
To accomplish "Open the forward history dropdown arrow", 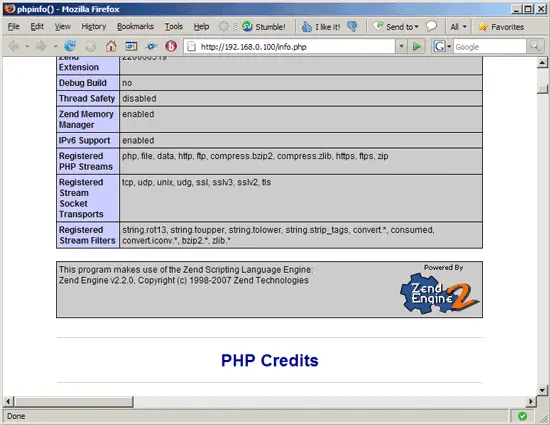I will click(55, 46).
